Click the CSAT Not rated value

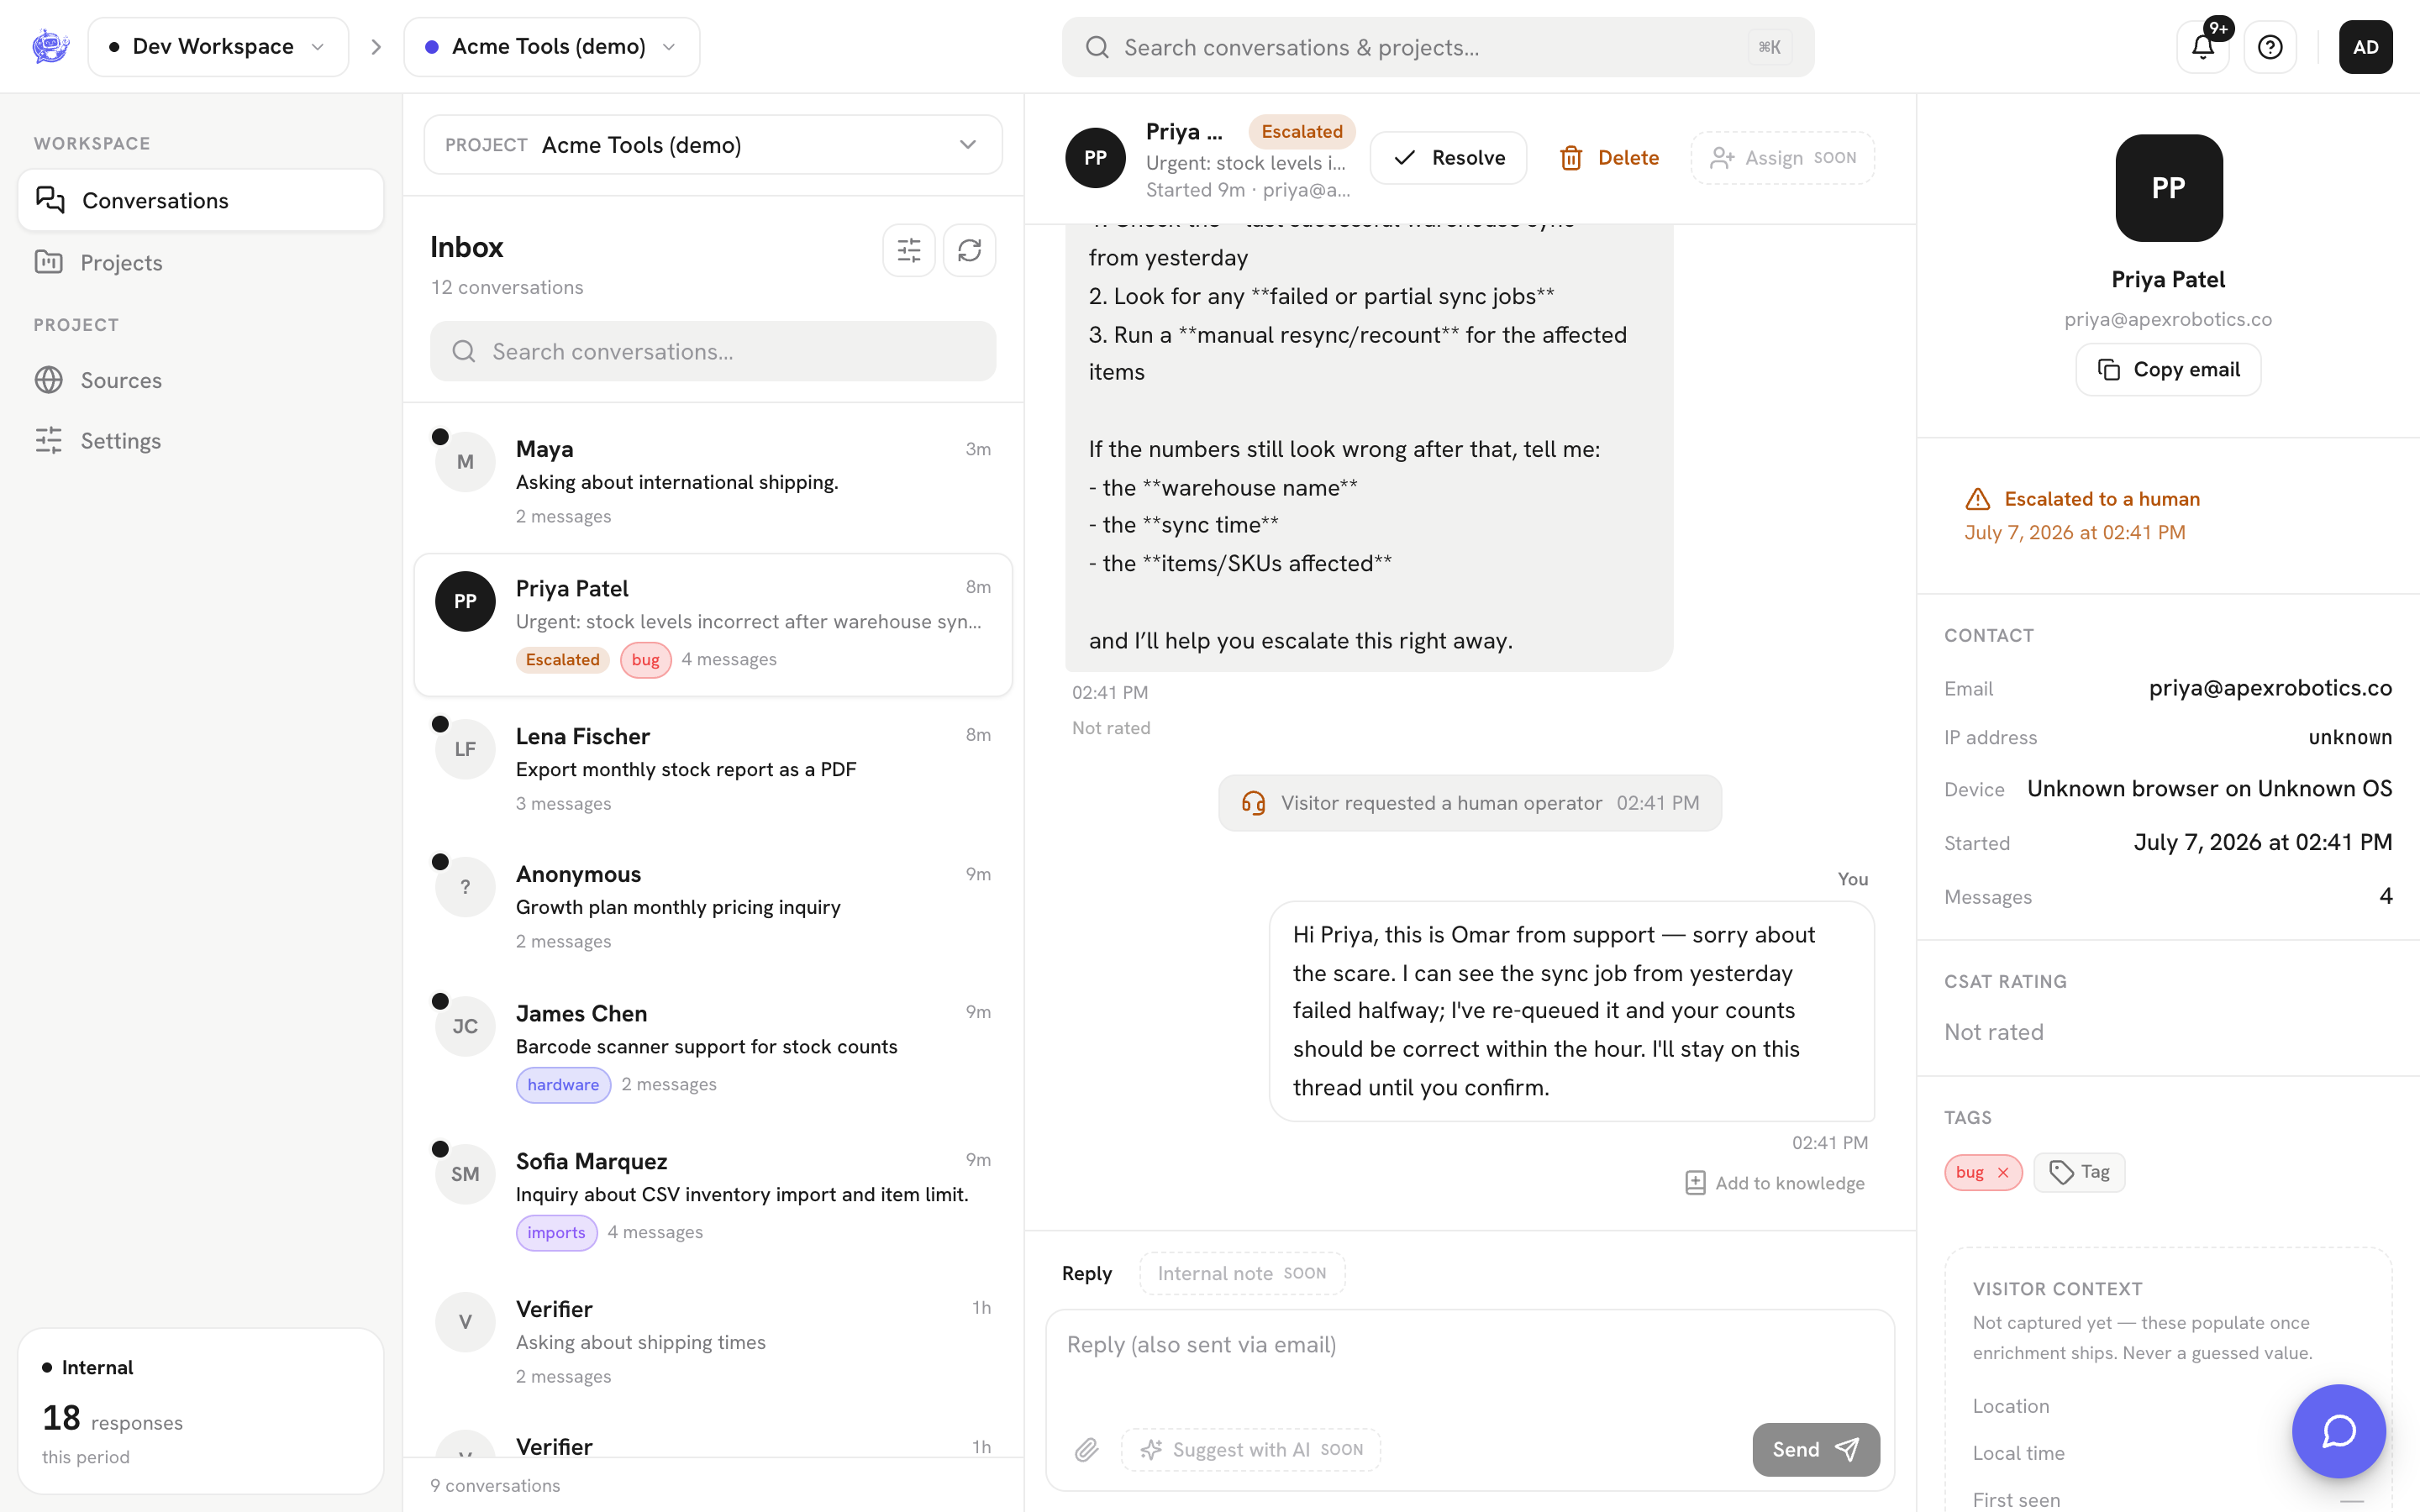click(1993, 1032)
